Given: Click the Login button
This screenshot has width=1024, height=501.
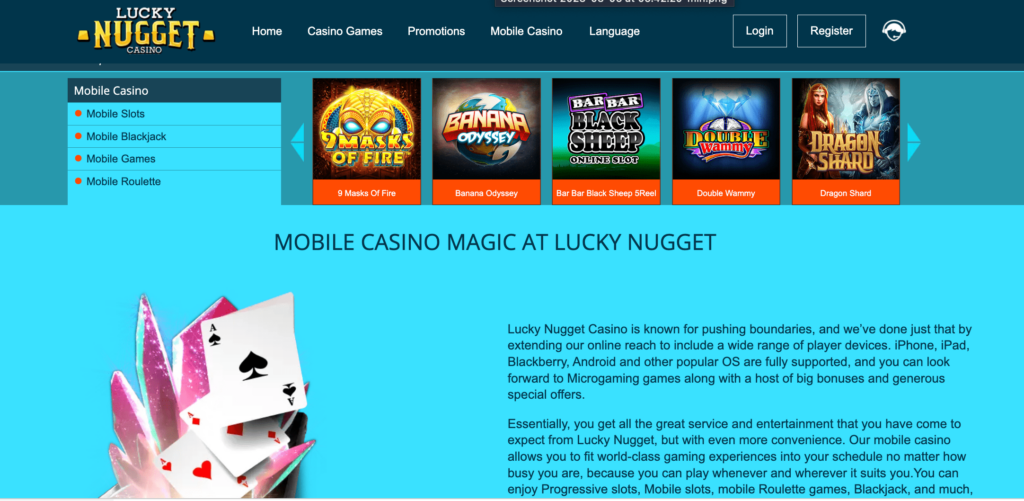Looking at the screenshot, I should coord(760,31).
